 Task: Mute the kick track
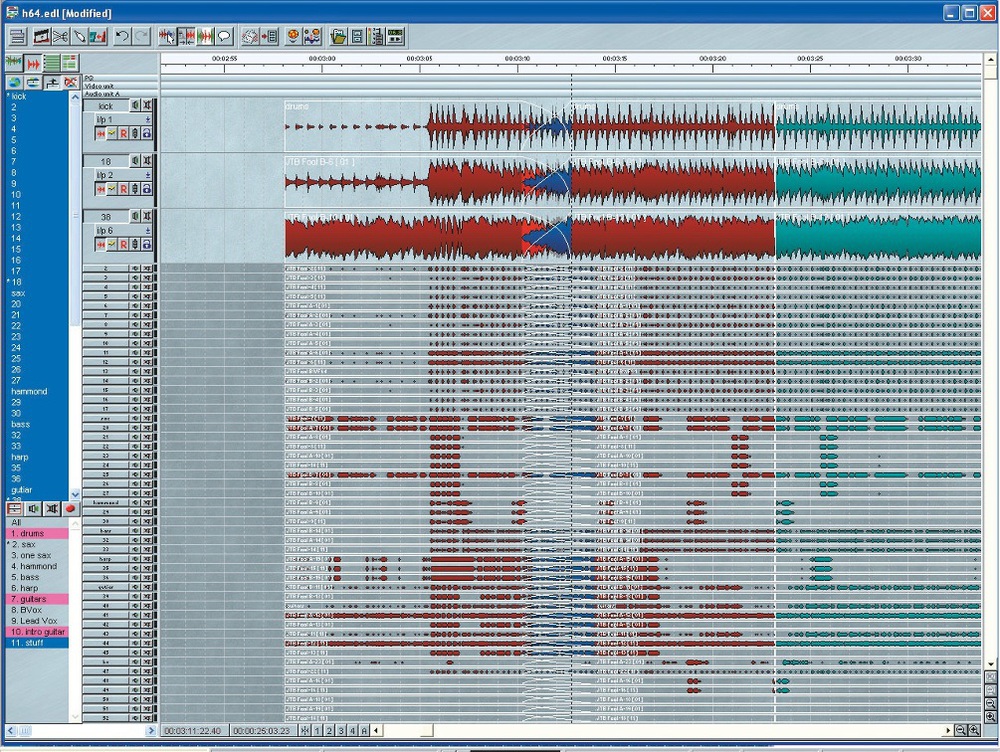(x=147, y=105)
